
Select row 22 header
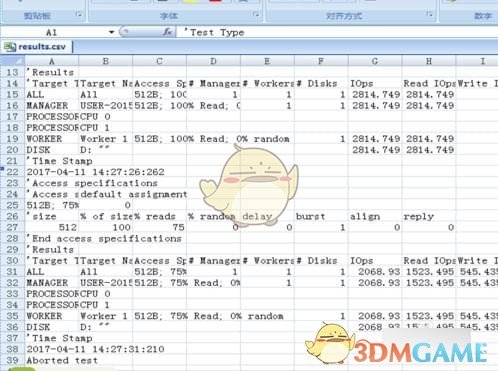click(12, 172)
